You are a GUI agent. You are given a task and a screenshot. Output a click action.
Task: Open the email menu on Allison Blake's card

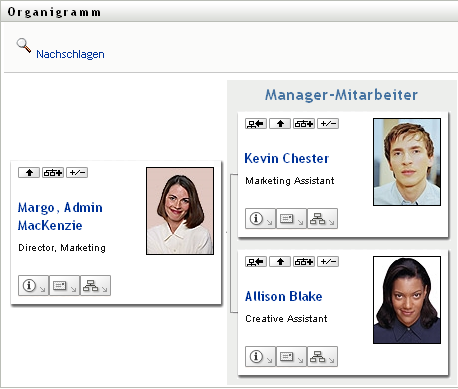point(291,357)
